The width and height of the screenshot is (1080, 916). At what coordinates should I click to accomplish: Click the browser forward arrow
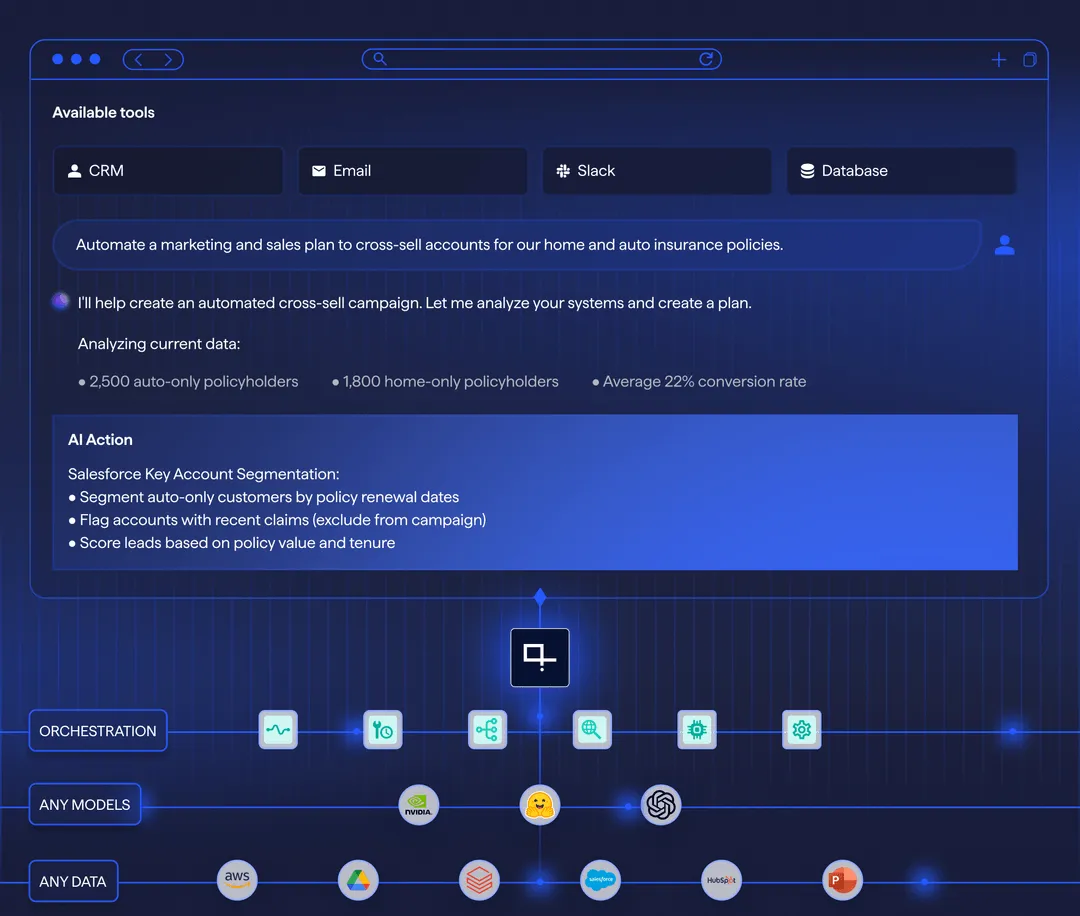pyautogui.click(x=168, y=60)
